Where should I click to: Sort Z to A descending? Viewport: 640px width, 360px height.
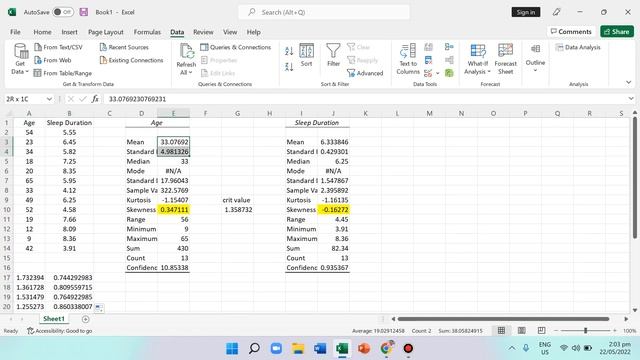[x=289, y=67]
